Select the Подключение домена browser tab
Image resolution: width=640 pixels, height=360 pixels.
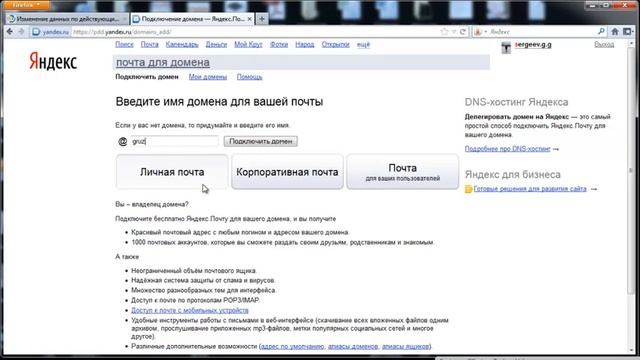click(192, 19)
